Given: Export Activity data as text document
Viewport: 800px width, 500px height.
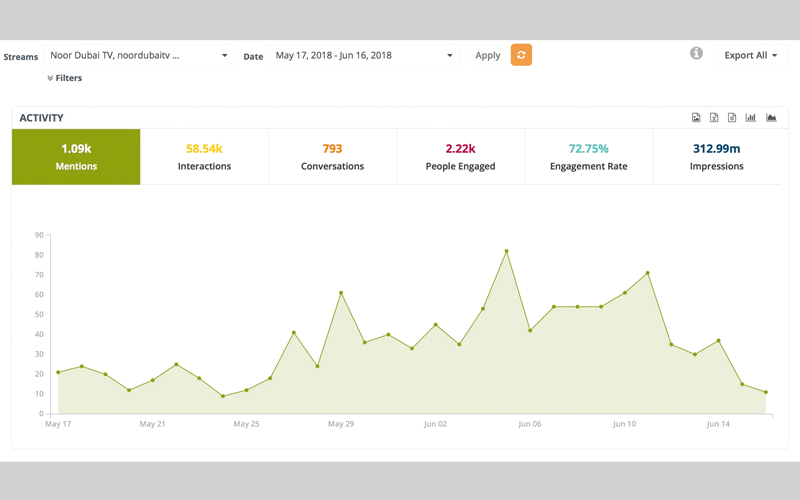Looking at the screenshot, I should (x=732, y=118).
